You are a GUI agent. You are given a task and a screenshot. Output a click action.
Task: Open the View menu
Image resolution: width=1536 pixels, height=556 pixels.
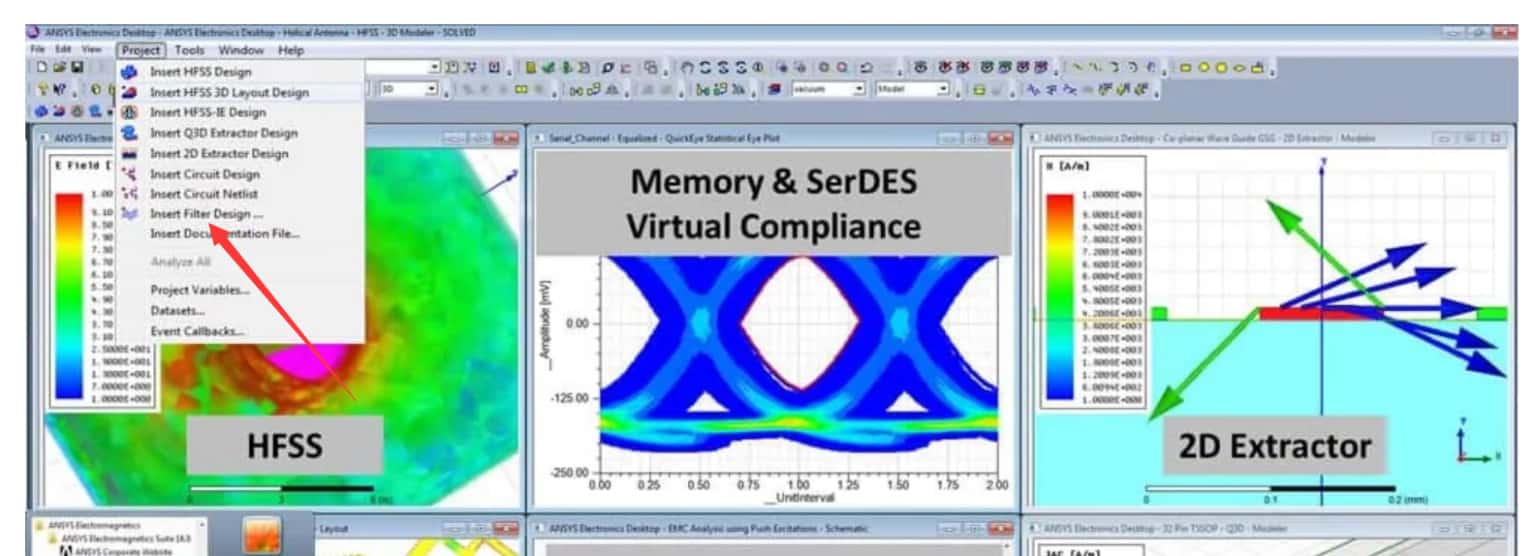[x=92, y=49]
